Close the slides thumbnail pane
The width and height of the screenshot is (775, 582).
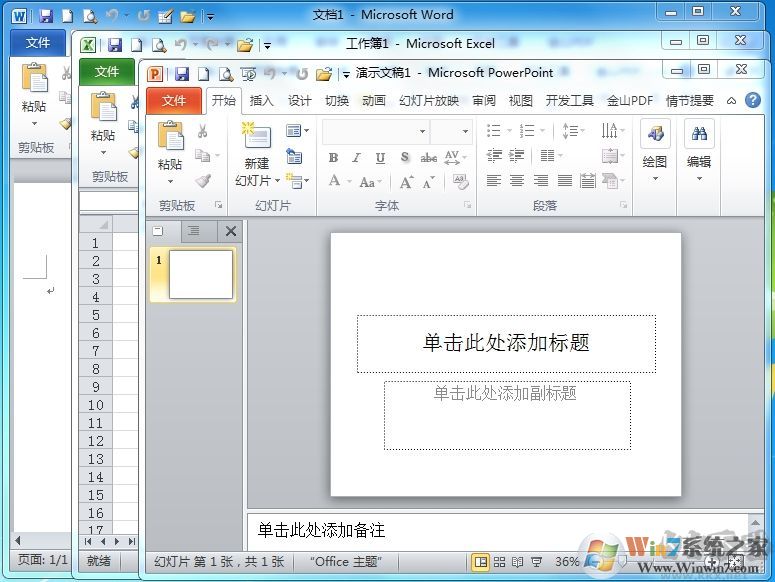(230, 231)
